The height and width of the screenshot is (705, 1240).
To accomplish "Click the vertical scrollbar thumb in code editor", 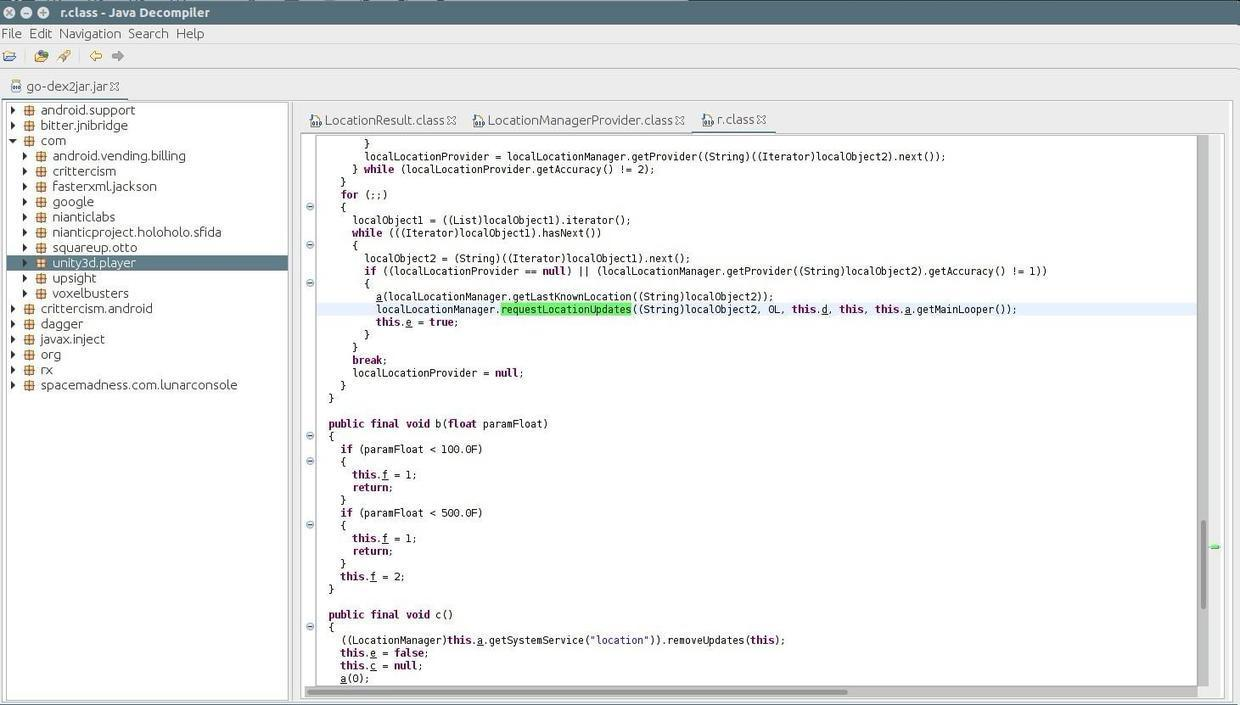I will tap(1203, 564).
